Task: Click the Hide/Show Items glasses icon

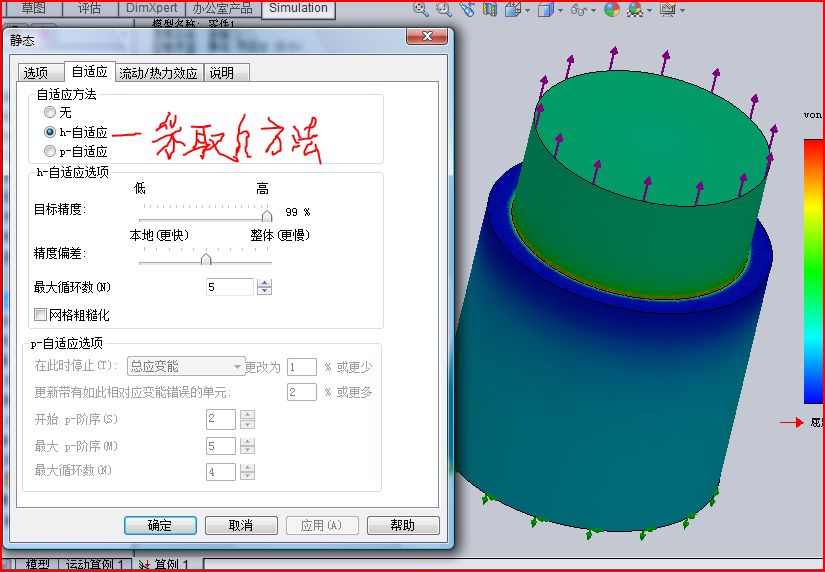Action: 578,9
